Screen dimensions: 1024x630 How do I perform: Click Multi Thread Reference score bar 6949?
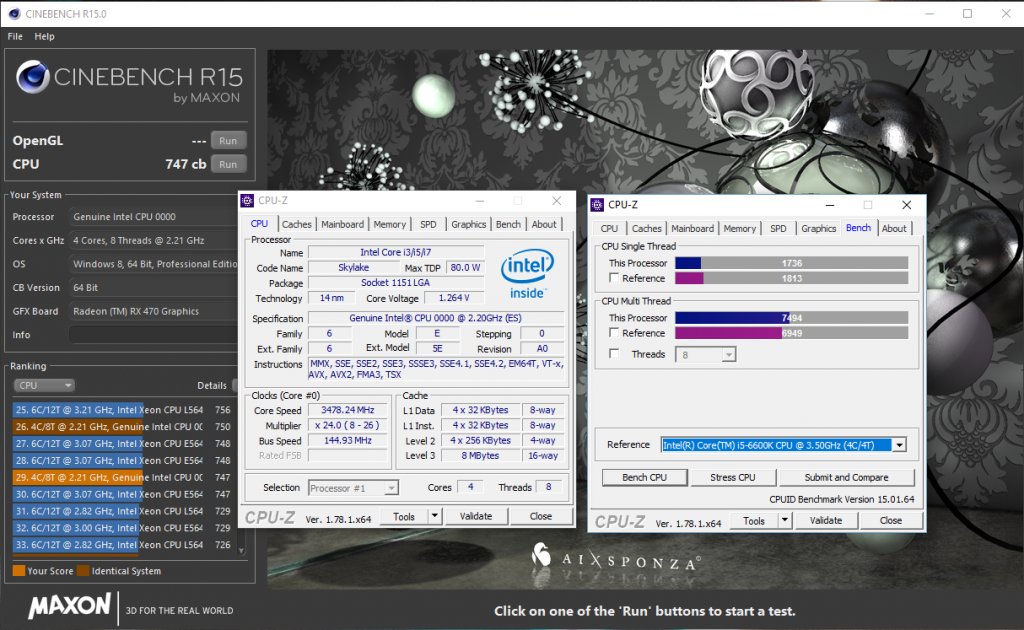click(792, 333)
